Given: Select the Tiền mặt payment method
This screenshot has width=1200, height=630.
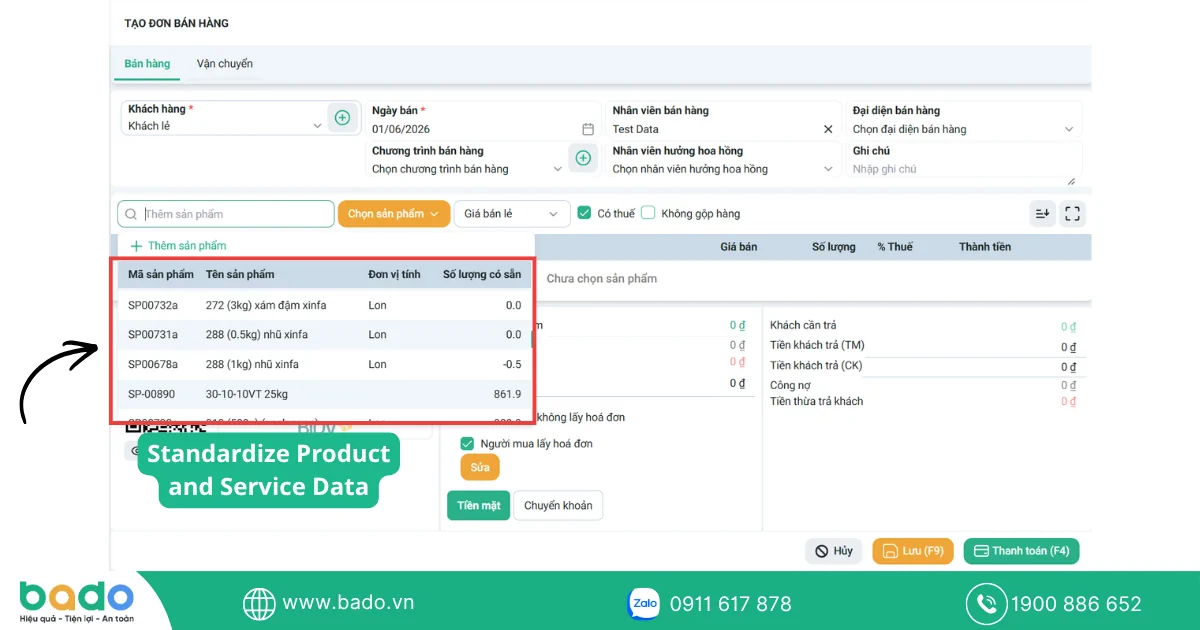Looking at the screenshot, I should click(478, 505).
